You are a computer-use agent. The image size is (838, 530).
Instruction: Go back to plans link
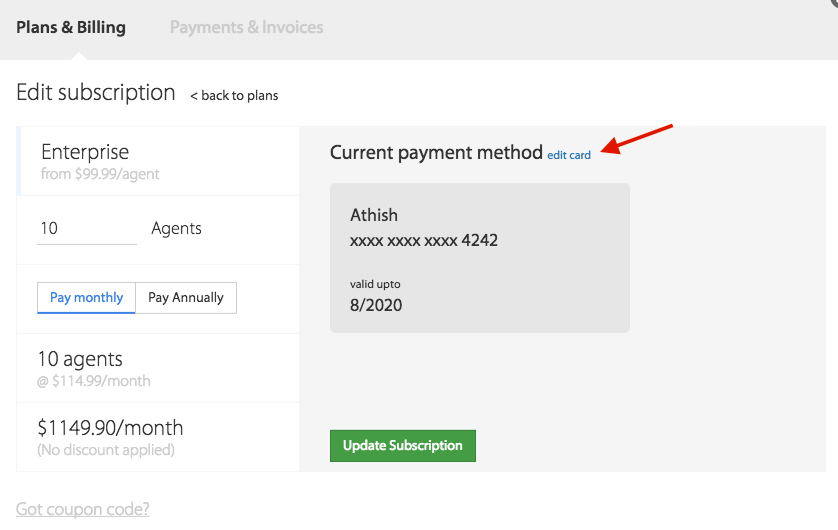(x=234, y=96)
